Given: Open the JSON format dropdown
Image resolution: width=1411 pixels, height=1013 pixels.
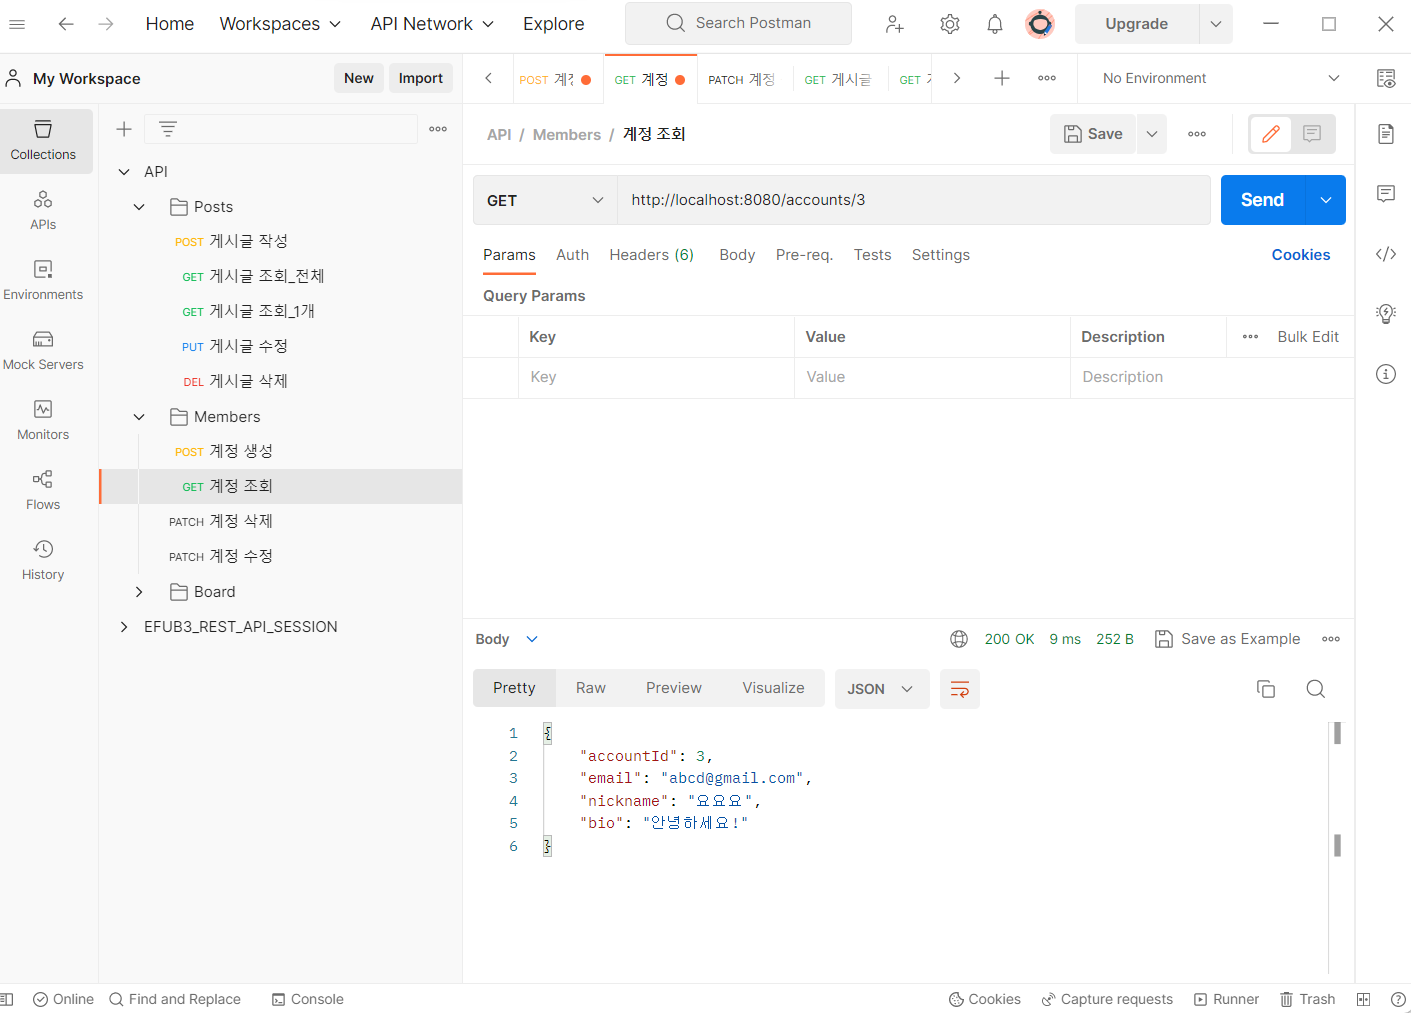Looking at the screenshot, I should [881, 689].
